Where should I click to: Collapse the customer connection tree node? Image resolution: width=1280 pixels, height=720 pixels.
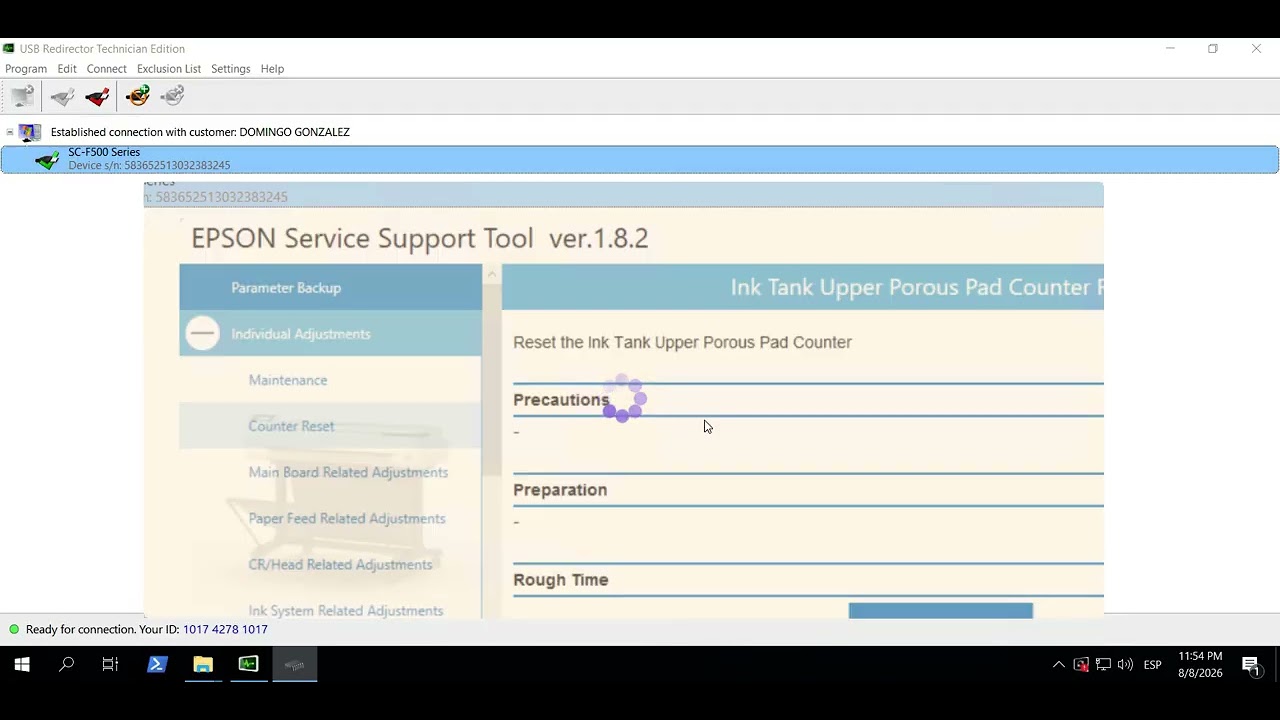(x=10, y=132)
